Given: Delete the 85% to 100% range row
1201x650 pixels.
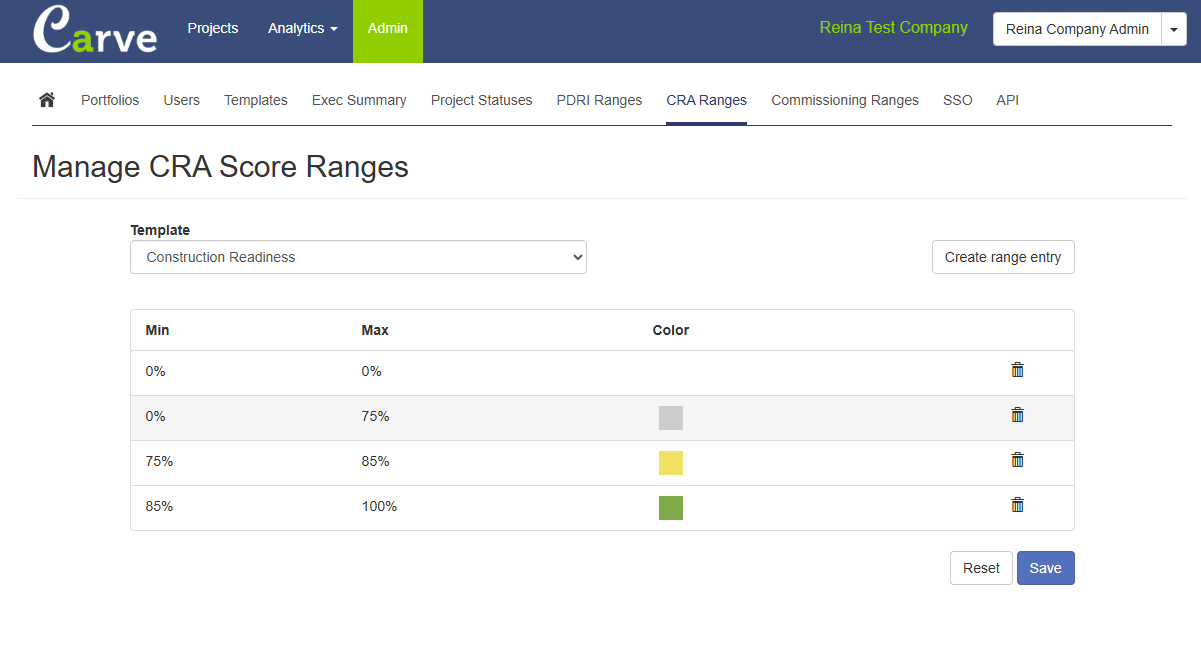Looking at the screenshot, I should [1017, 505].
